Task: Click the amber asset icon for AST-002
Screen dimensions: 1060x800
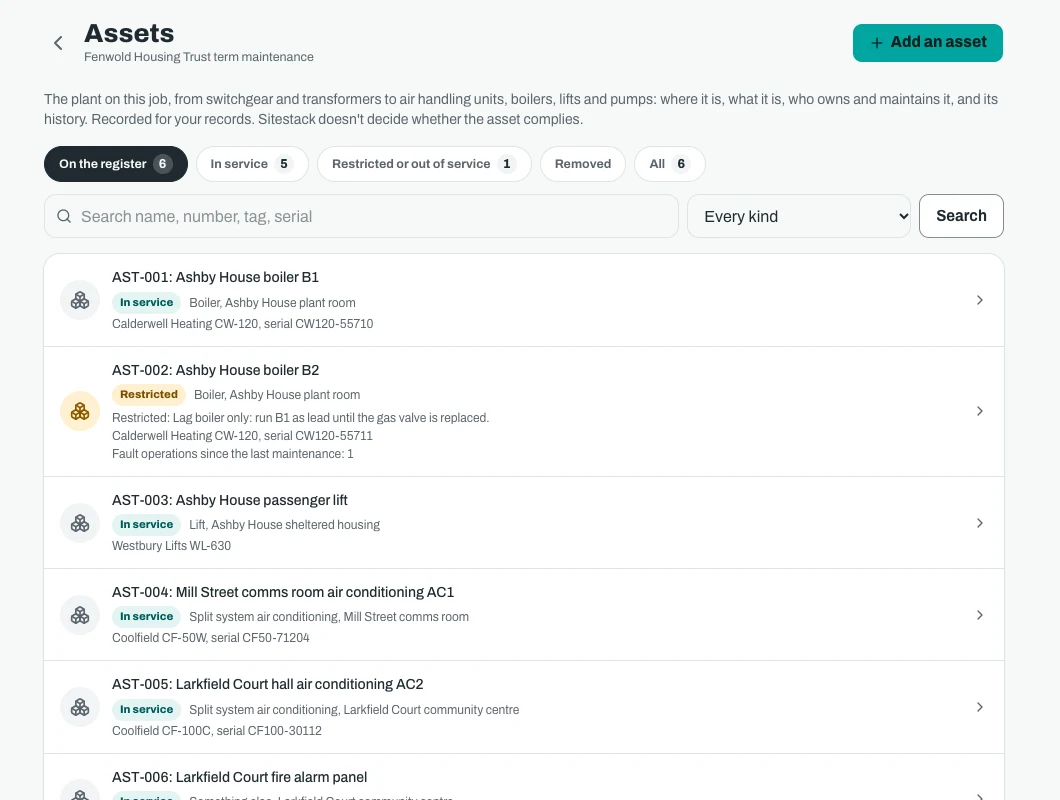Action: click(80, 411)
